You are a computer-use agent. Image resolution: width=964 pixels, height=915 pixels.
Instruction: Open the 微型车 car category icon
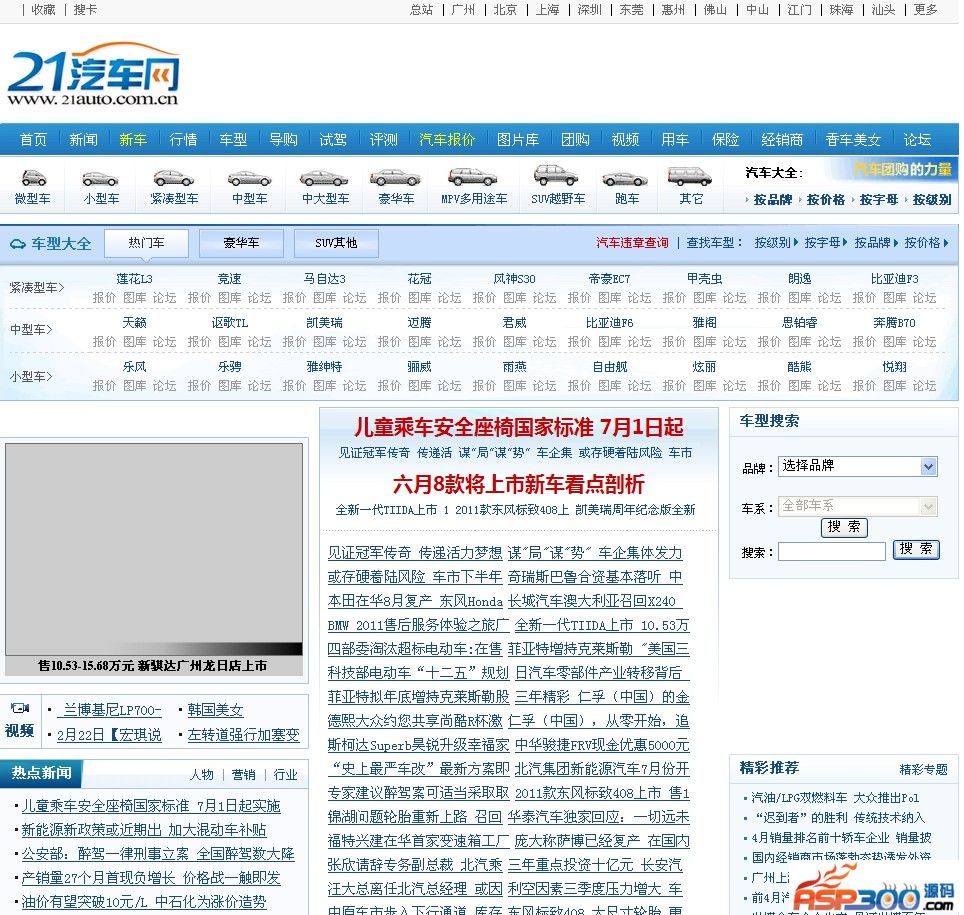(x=33, y=178)
